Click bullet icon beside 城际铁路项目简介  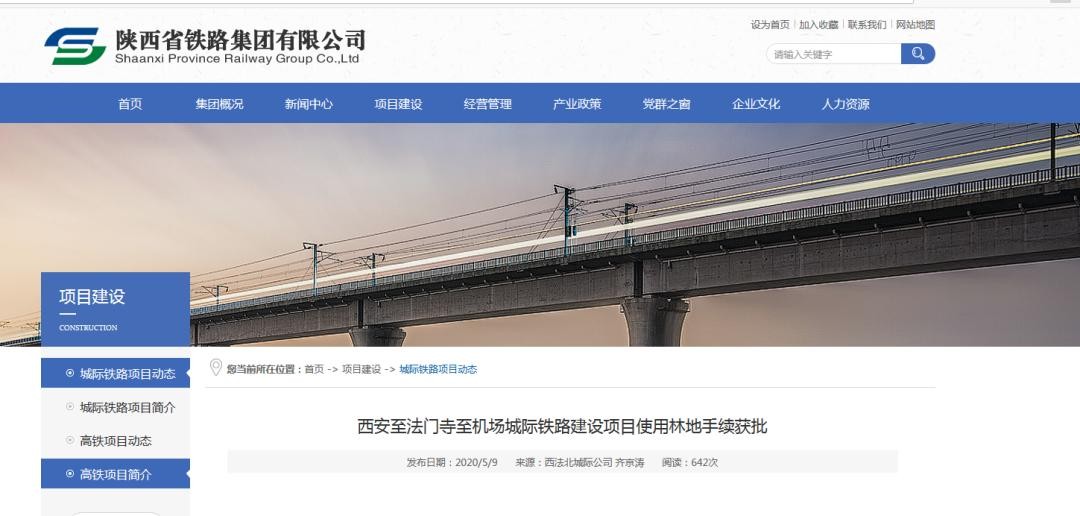click(70, 407)
